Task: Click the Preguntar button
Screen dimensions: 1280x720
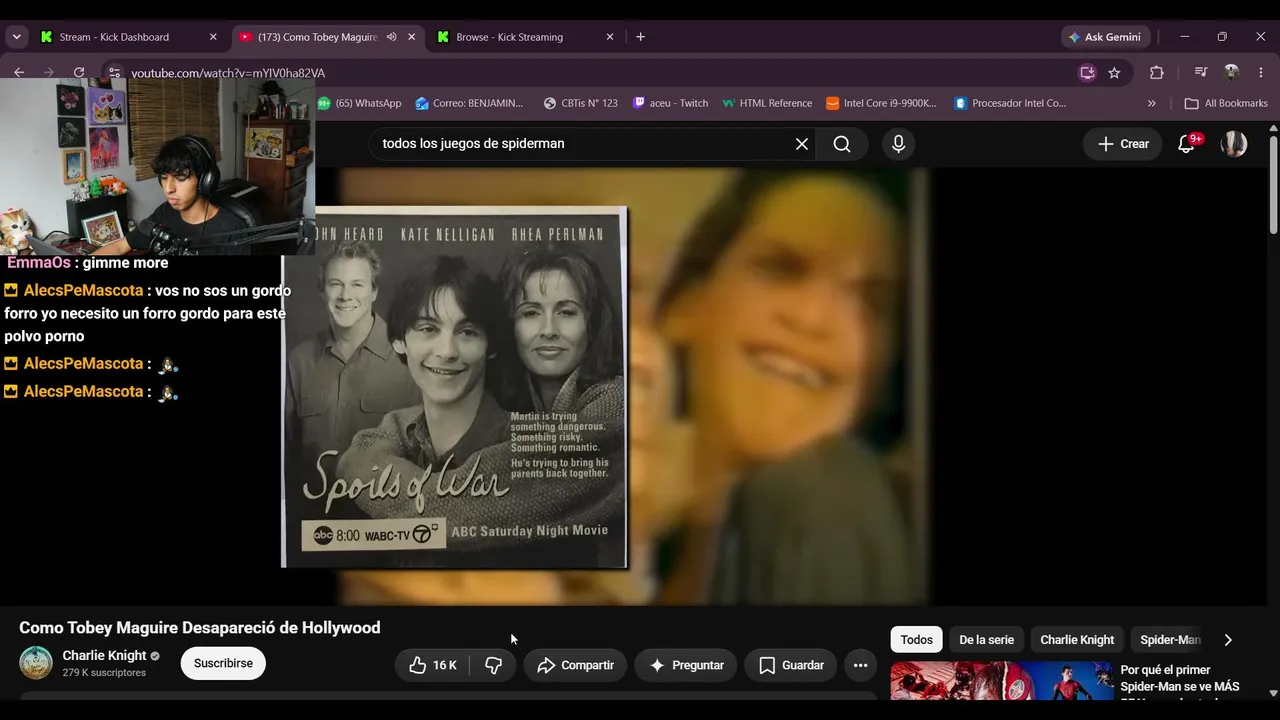Action: tap(686, 665)
